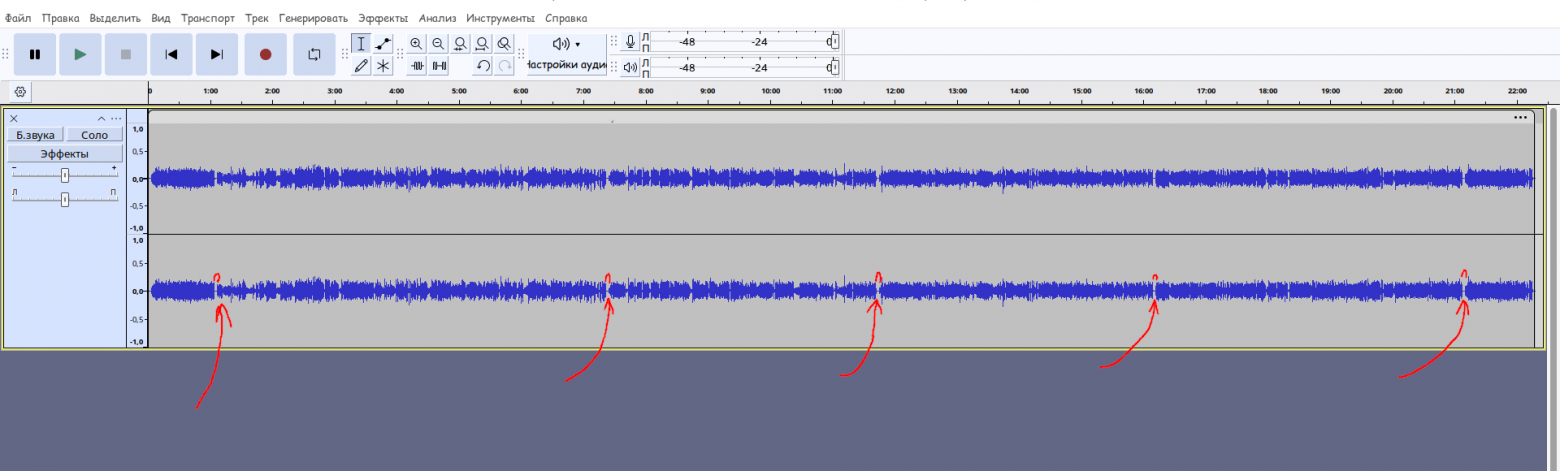Click the greyed-out Redo arrow
This screenshot has width=1560, height=471.
pyautogui.click(x=505, y=66)
